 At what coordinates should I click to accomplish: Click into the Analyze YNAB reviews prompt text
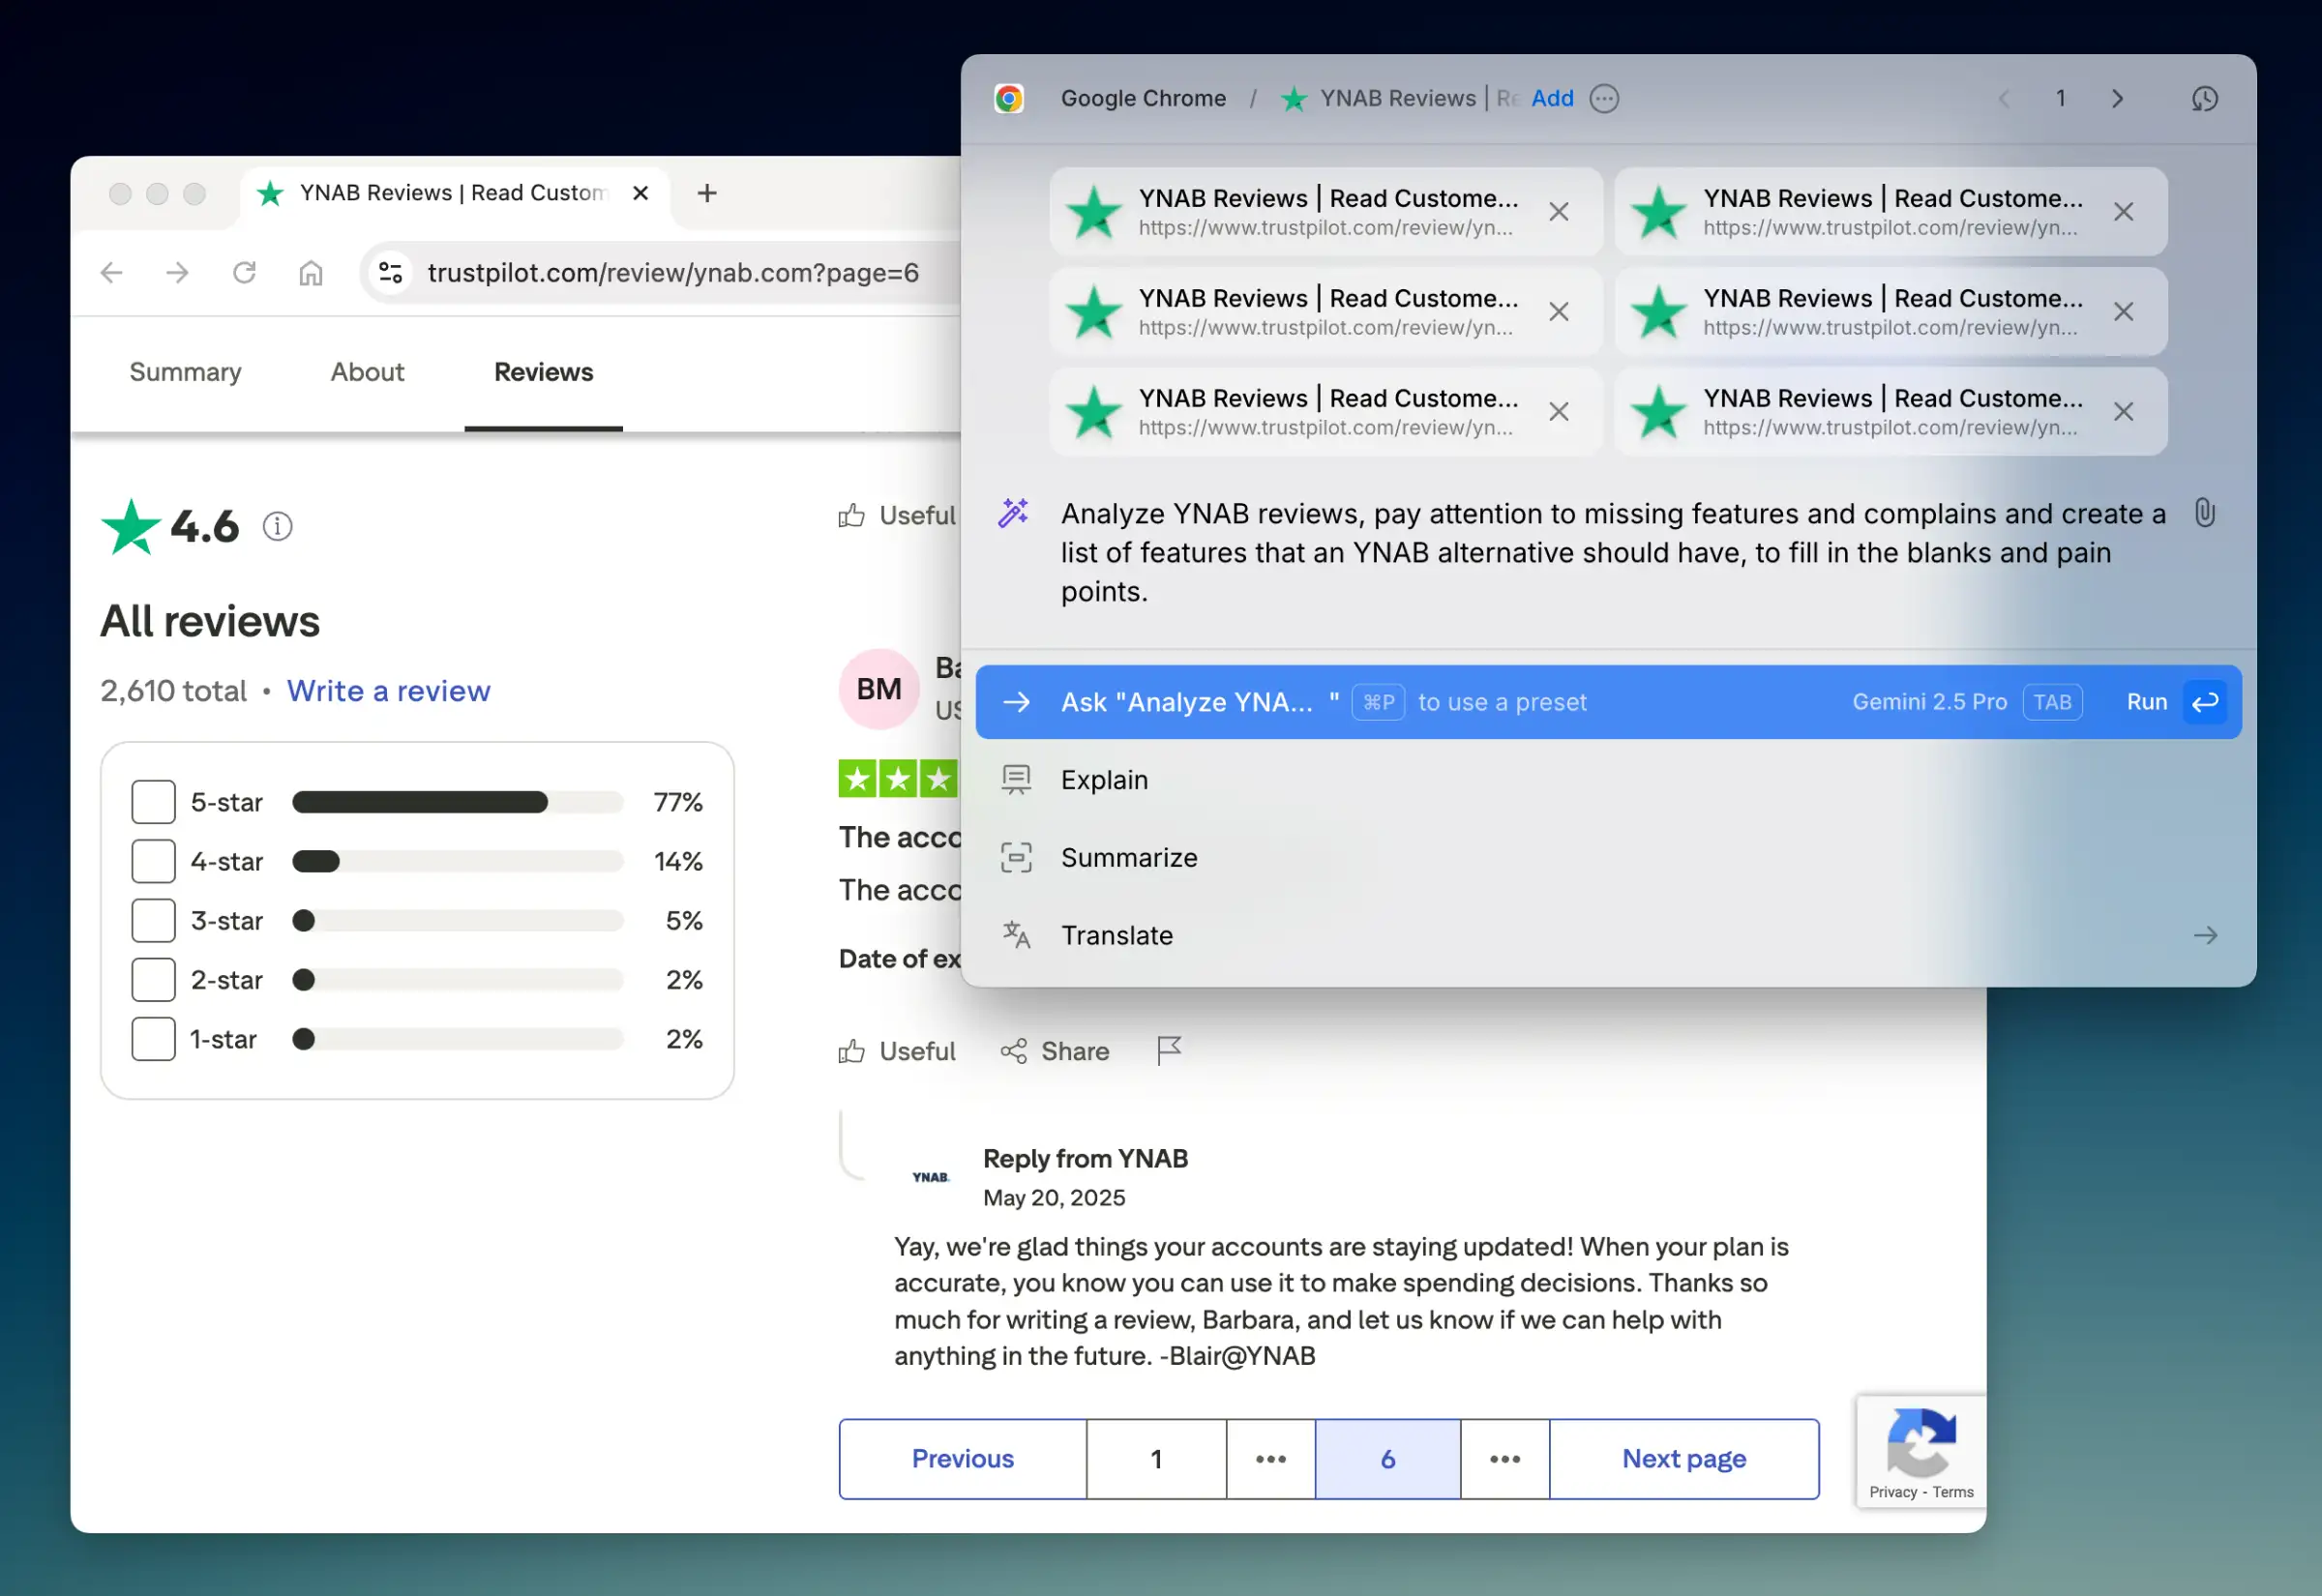[1612, 552]
